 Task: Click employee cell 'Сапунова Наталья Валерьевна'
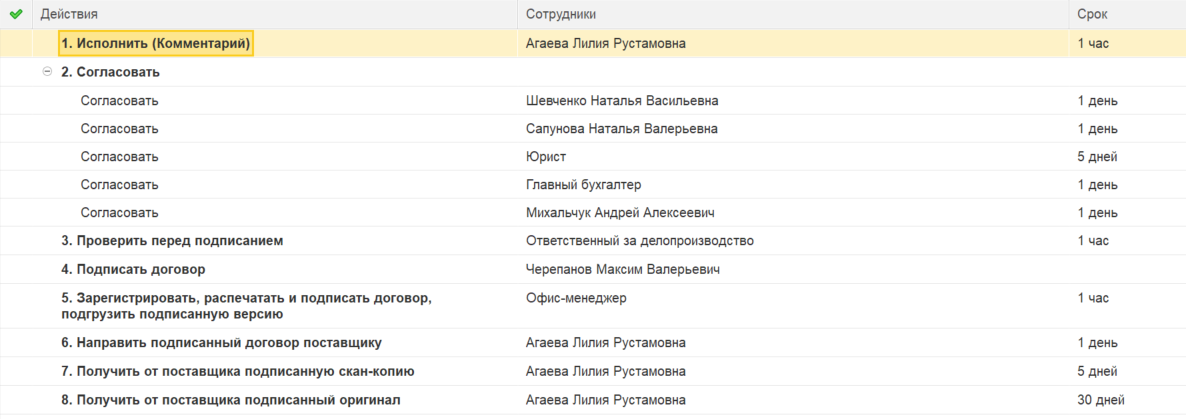(x=622, y=129)
